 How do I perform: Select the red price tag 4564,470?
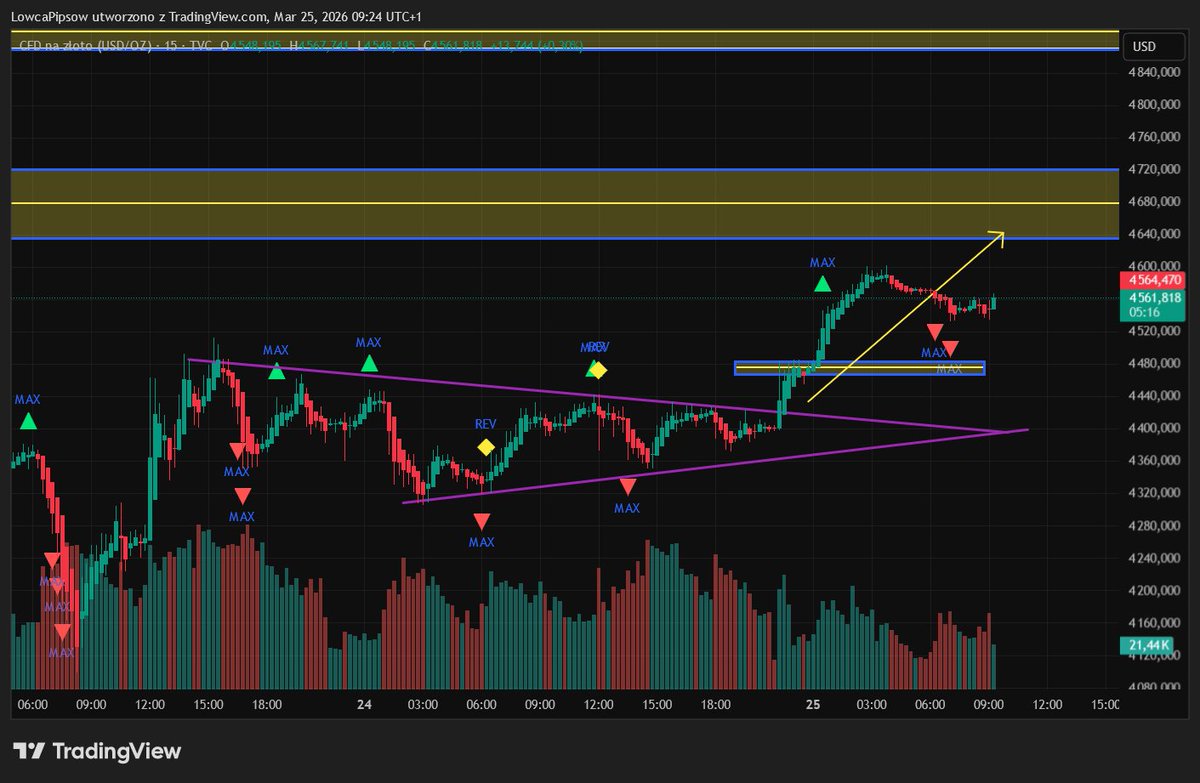point(1154,281)
